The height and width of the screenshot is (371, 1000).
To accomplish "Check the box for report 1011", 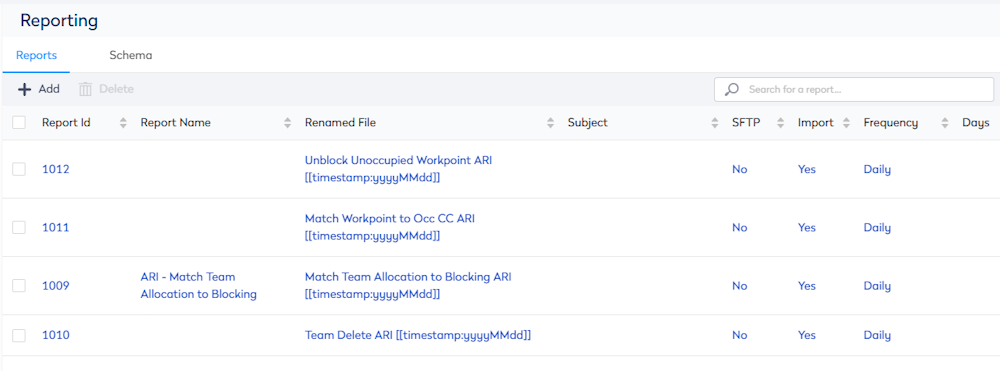I will coord(19,228).
